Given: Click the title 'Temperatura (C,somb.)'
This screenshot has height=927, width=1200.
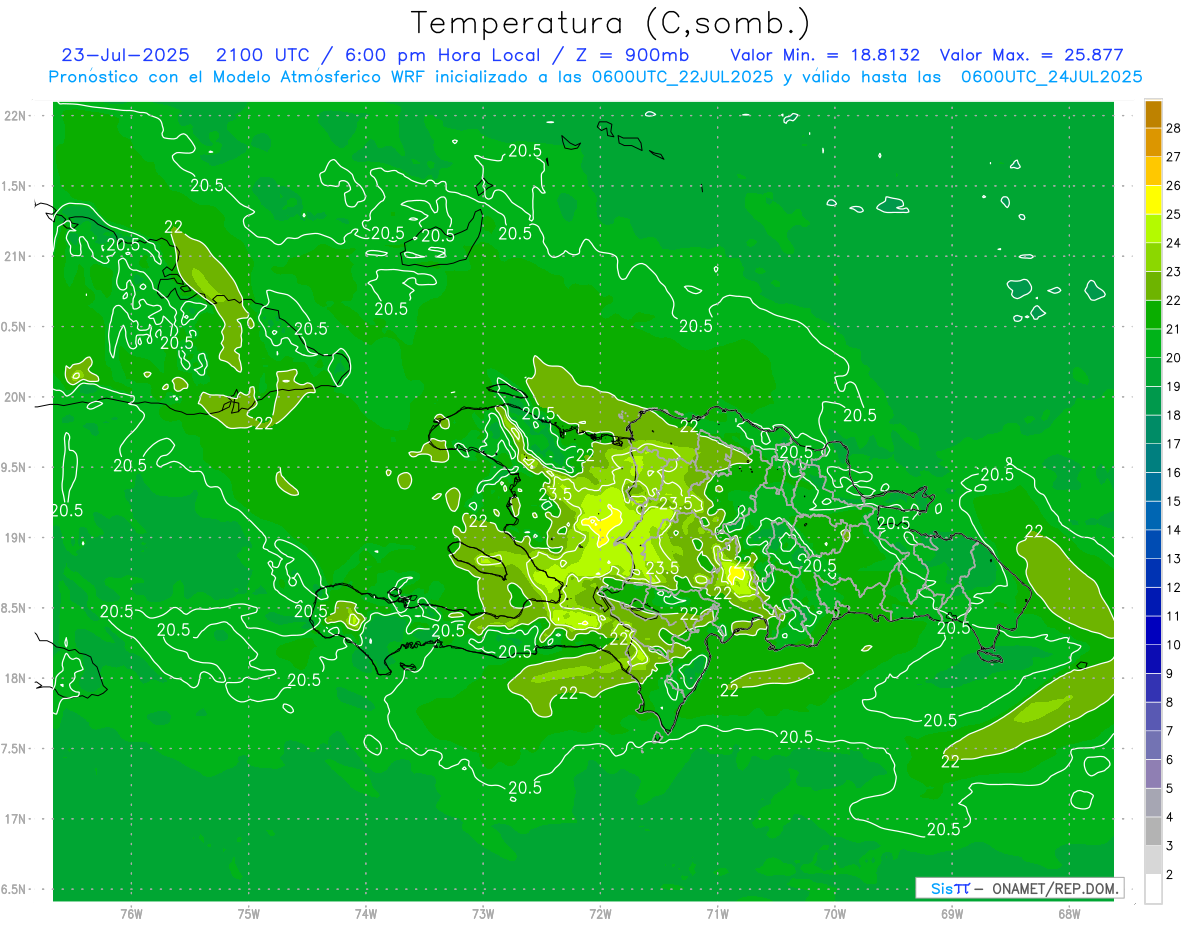Looking at the screenshot, I should pos(611,23).
